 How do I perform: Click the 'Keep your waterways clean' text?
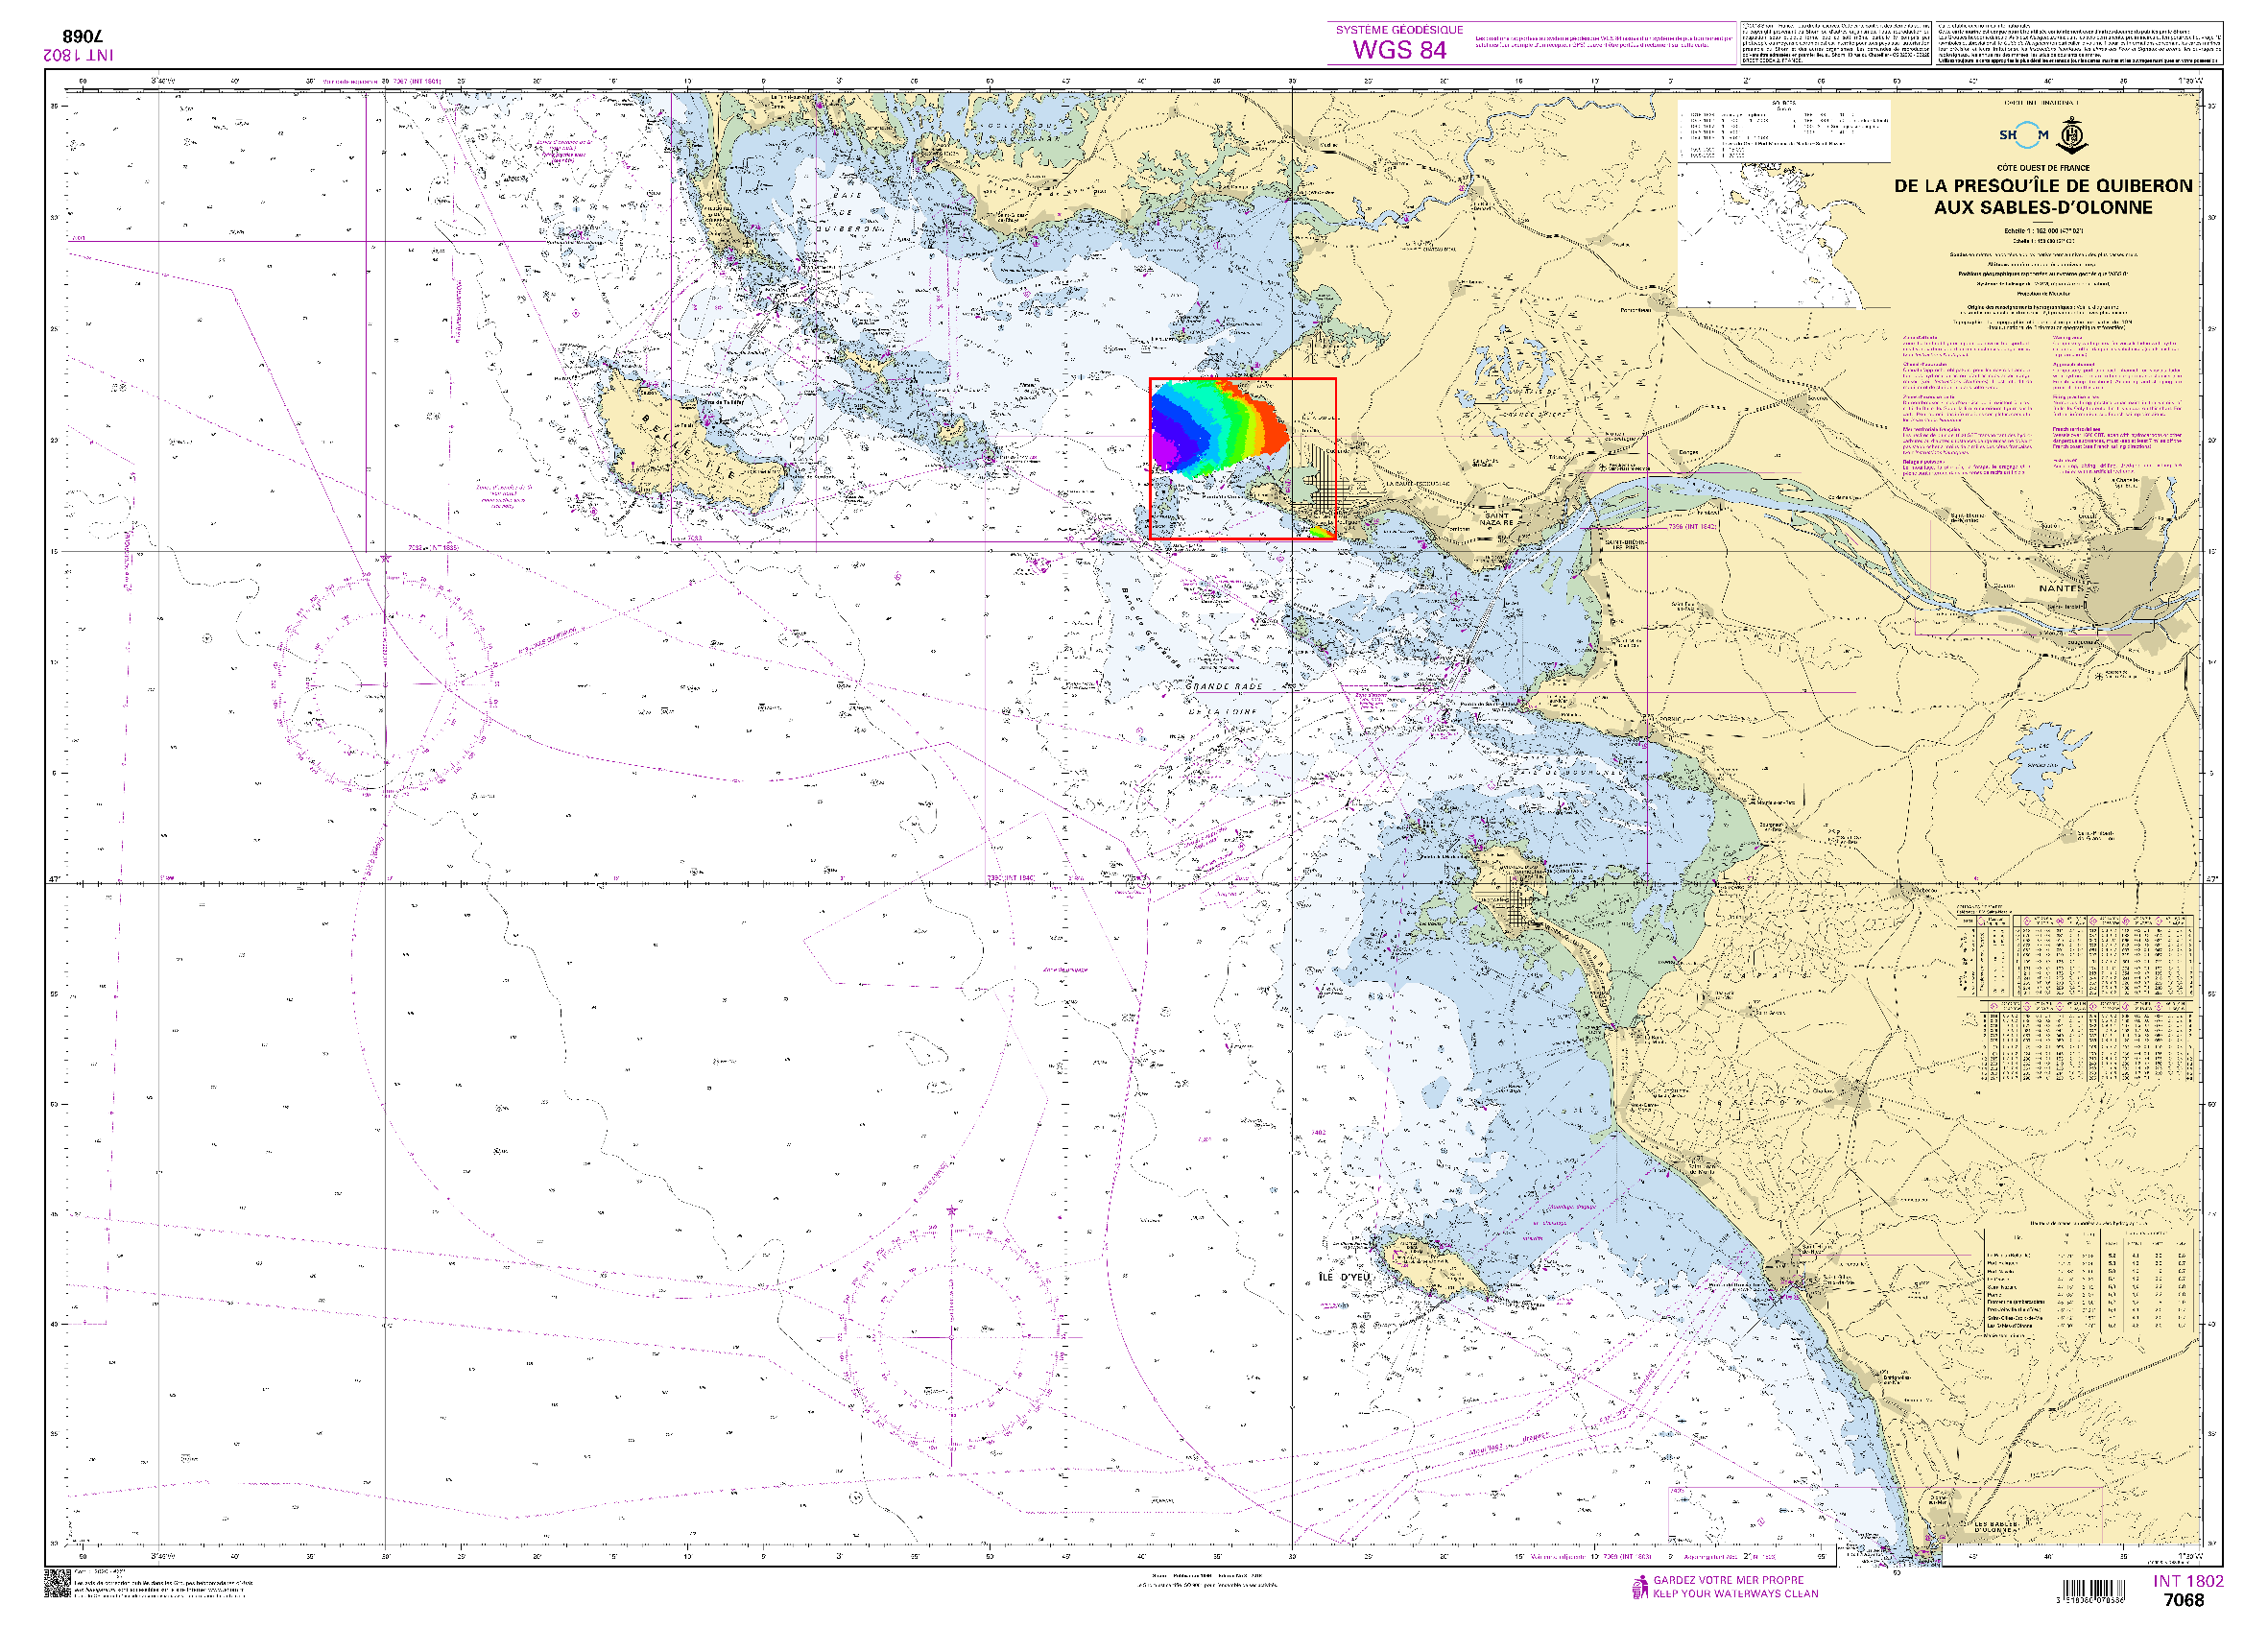coord(1736,1594)
